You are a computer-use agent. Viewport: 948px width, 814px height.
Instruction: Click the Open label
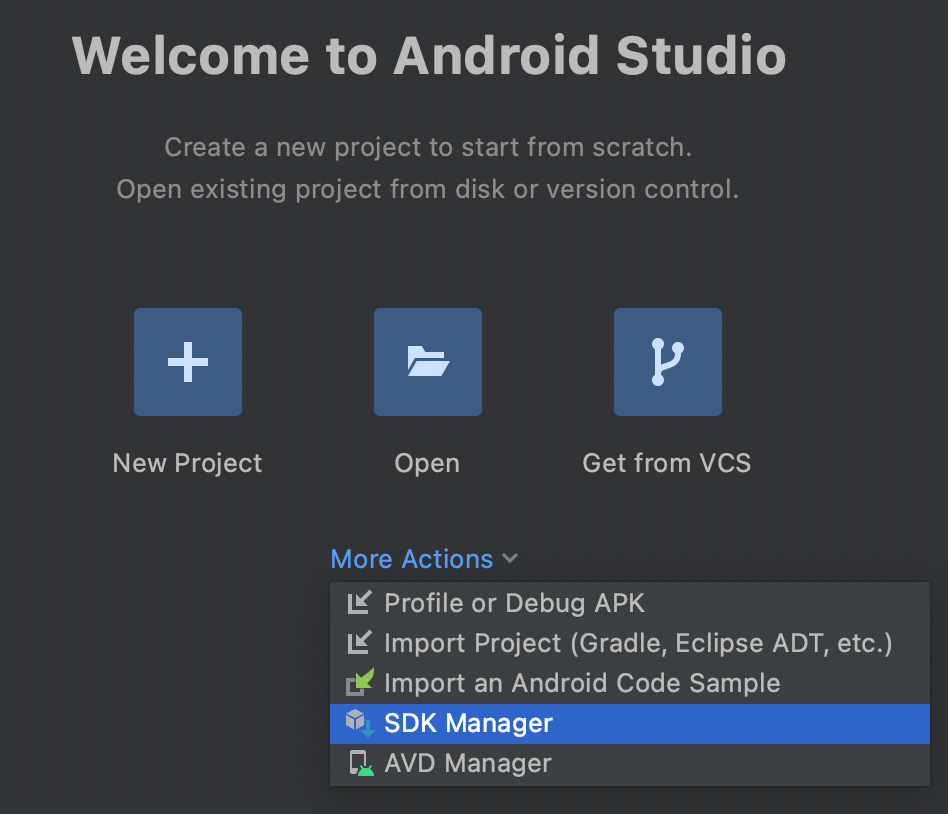tap(427, 464)
